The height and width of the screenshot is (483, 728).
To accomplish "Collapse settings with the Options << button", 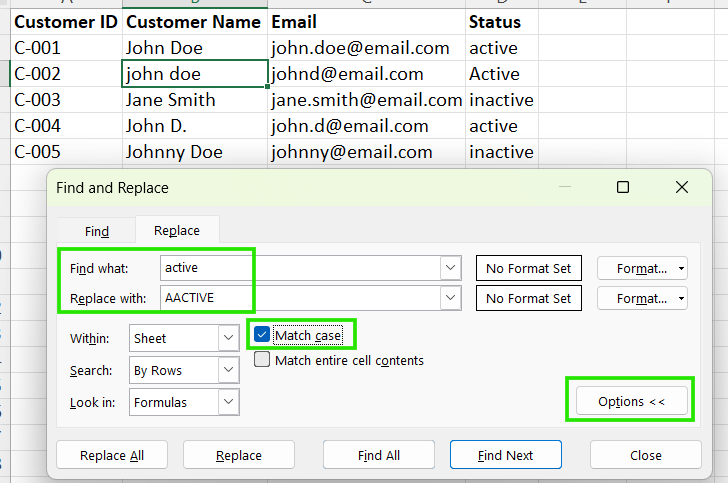I will point(631,401).
